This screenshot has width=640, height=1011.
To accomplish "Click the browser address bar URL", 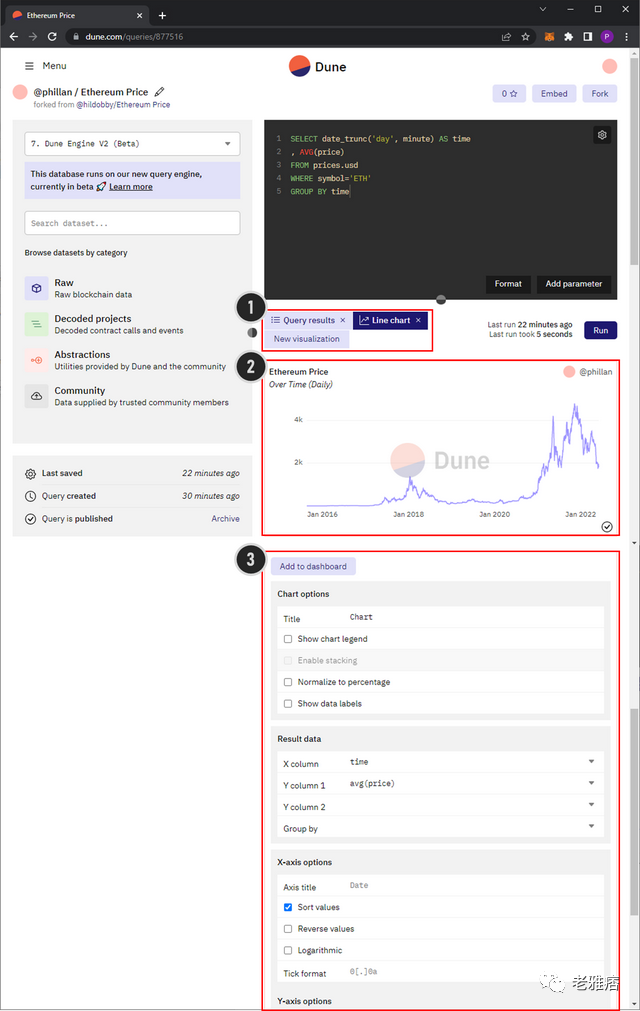I will click(x=134, y=37).
